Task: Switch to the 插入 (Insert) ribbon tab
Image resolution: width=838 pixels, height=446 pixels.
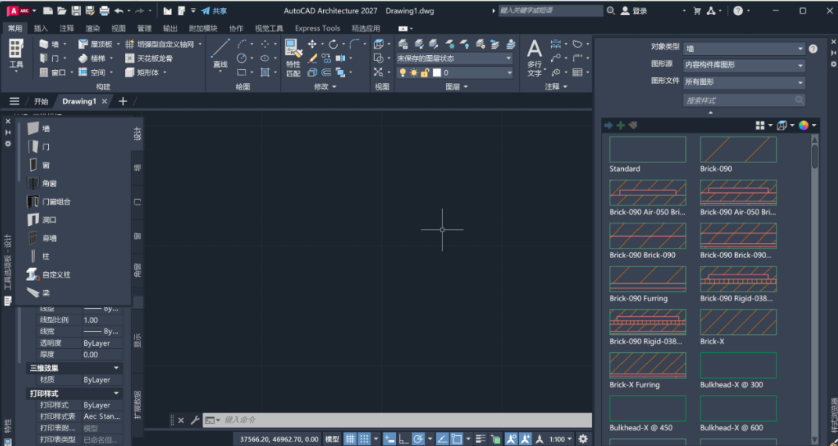Action: click(41, 29)
